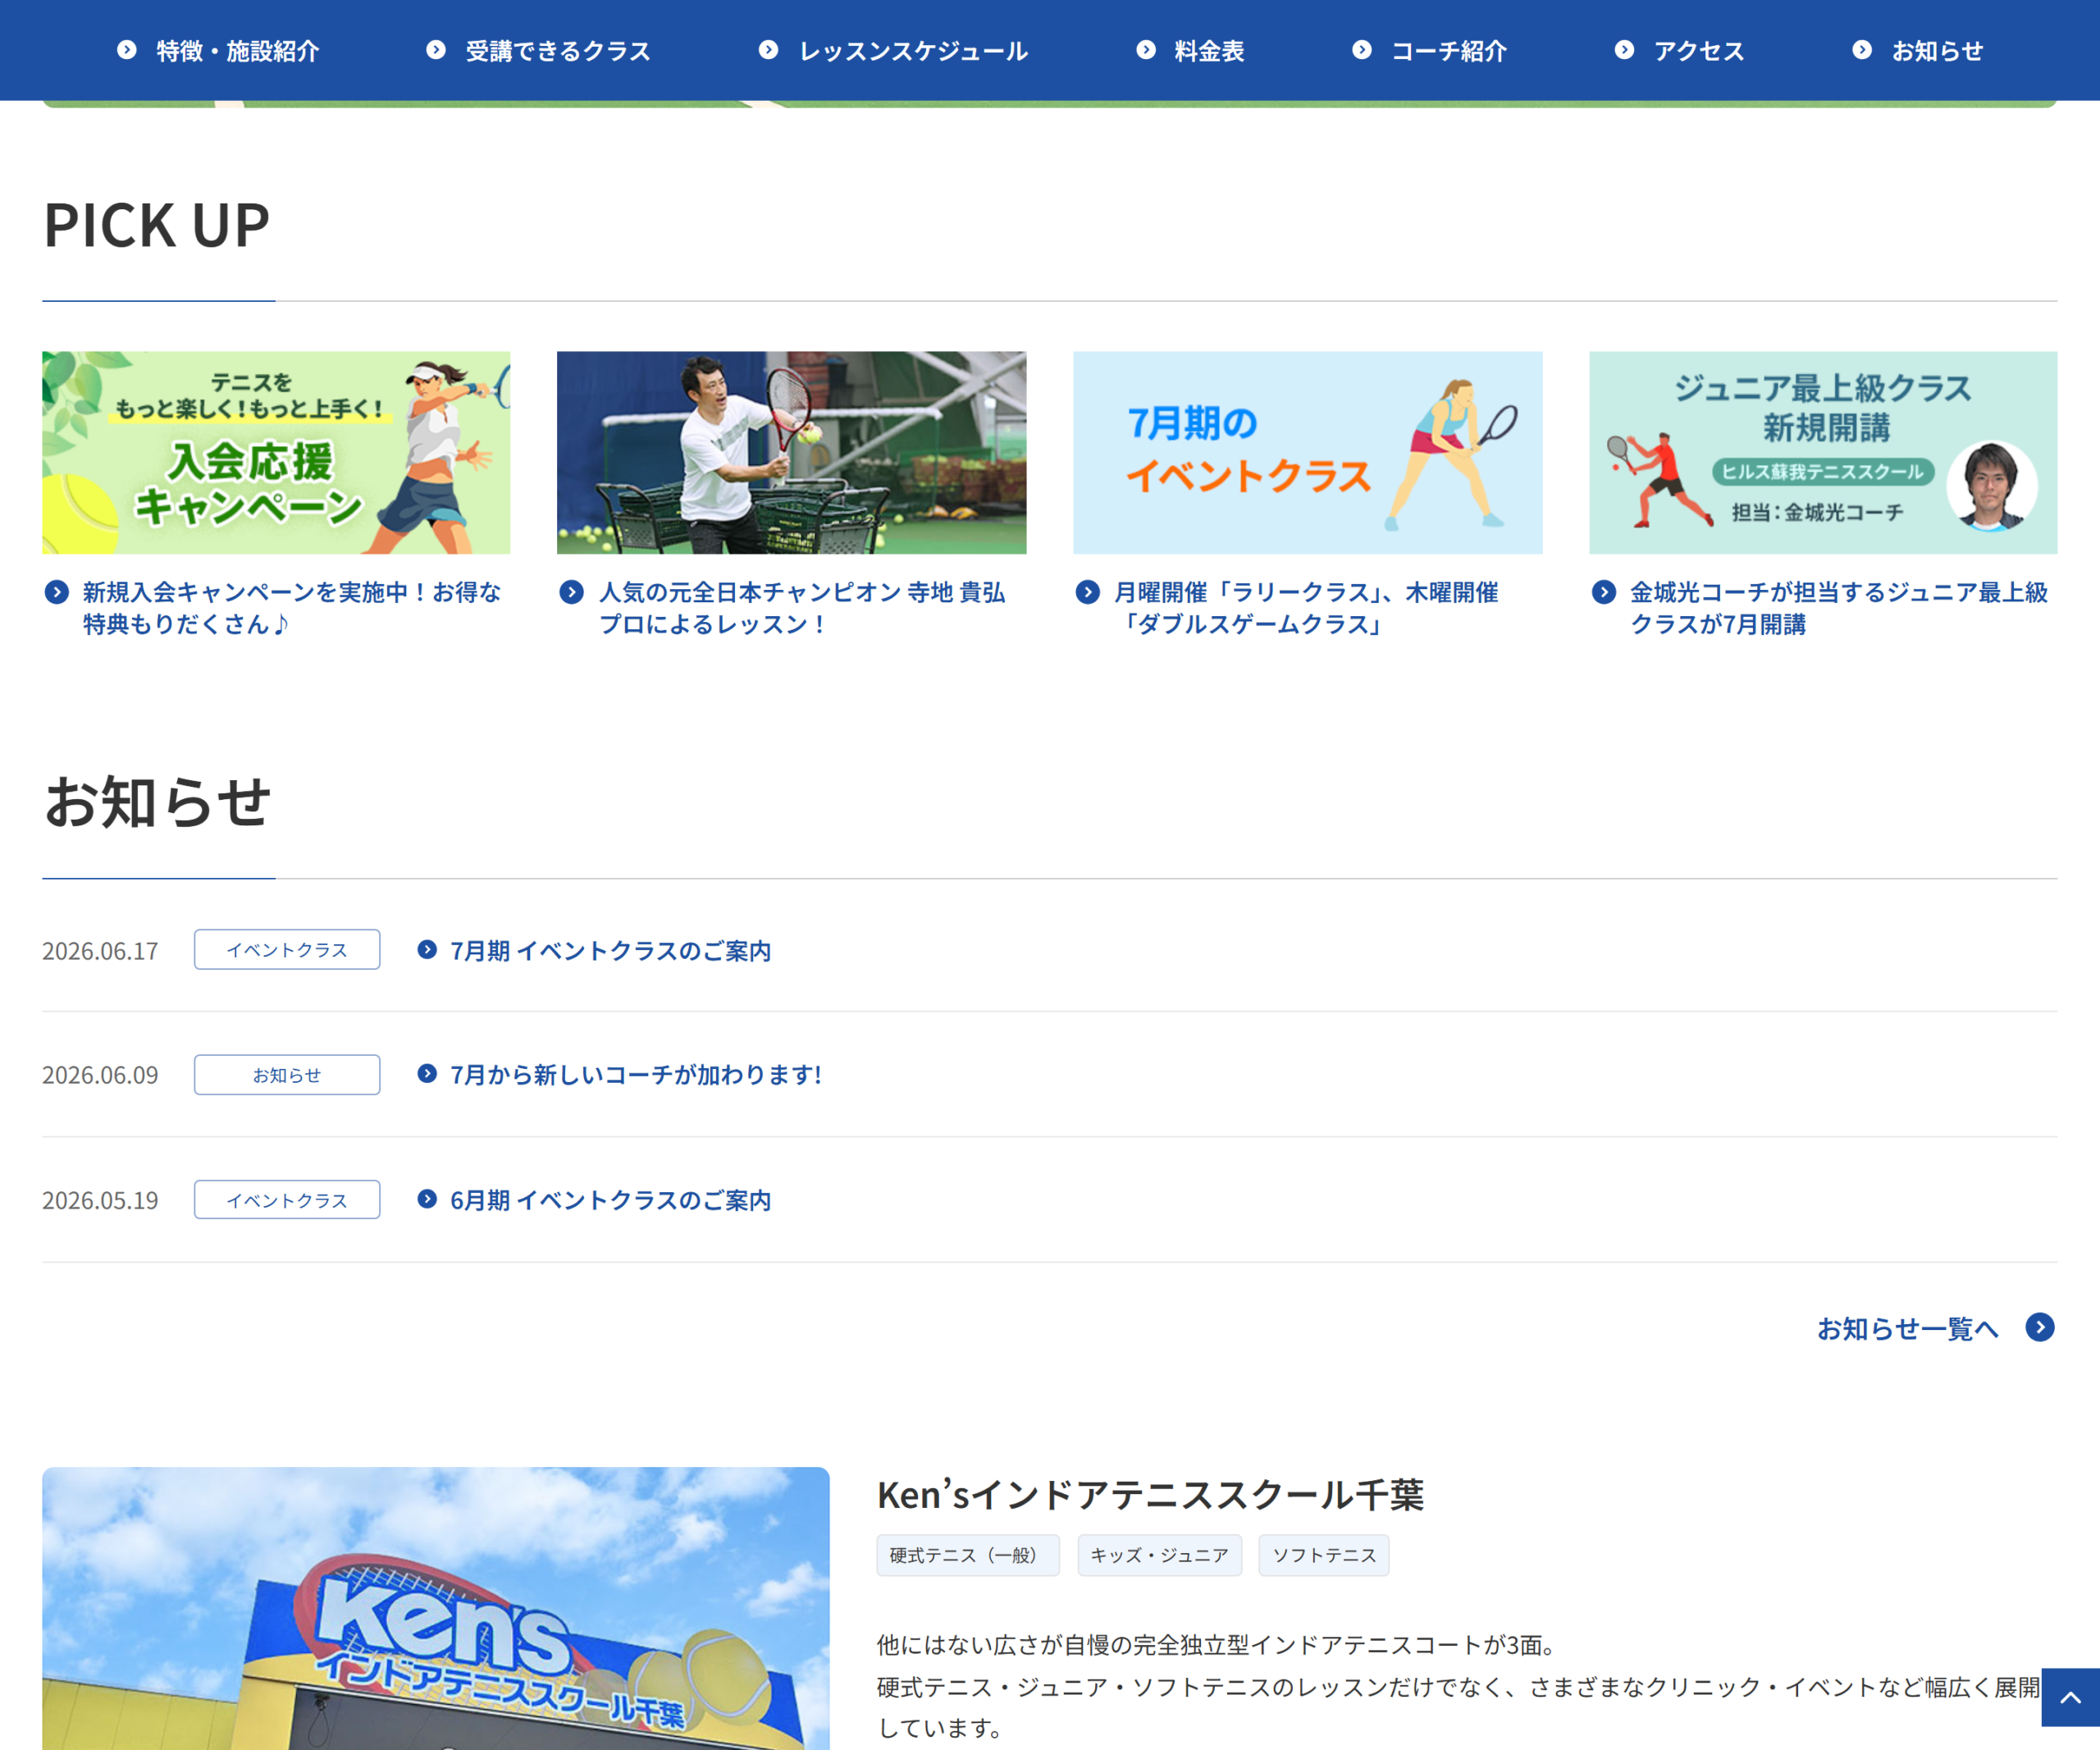Click the arrow icon beside 7月から新しいコーチ

[427, 1074]
